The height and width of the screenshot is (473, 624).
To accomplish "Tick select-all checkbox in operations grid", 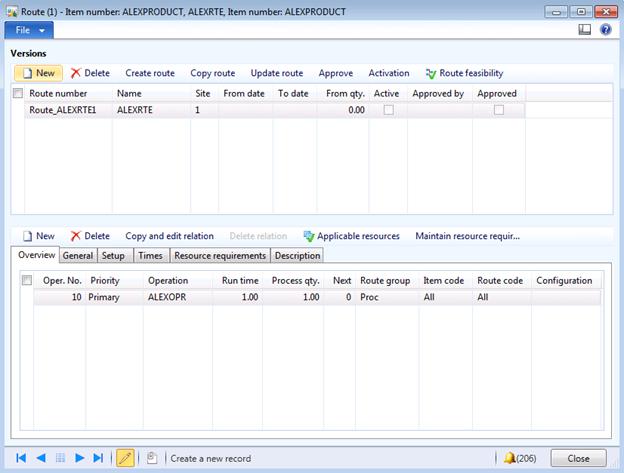I will (27, 280).
